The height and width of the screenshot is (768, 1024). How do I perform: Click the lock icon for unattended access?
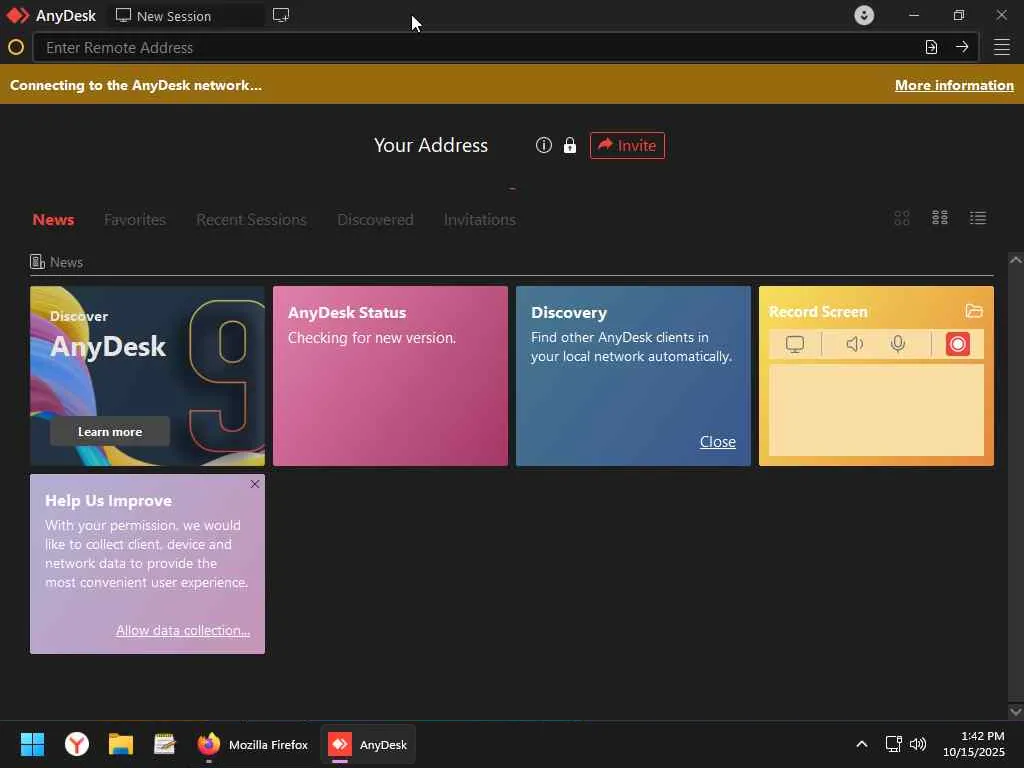(569, 145)
